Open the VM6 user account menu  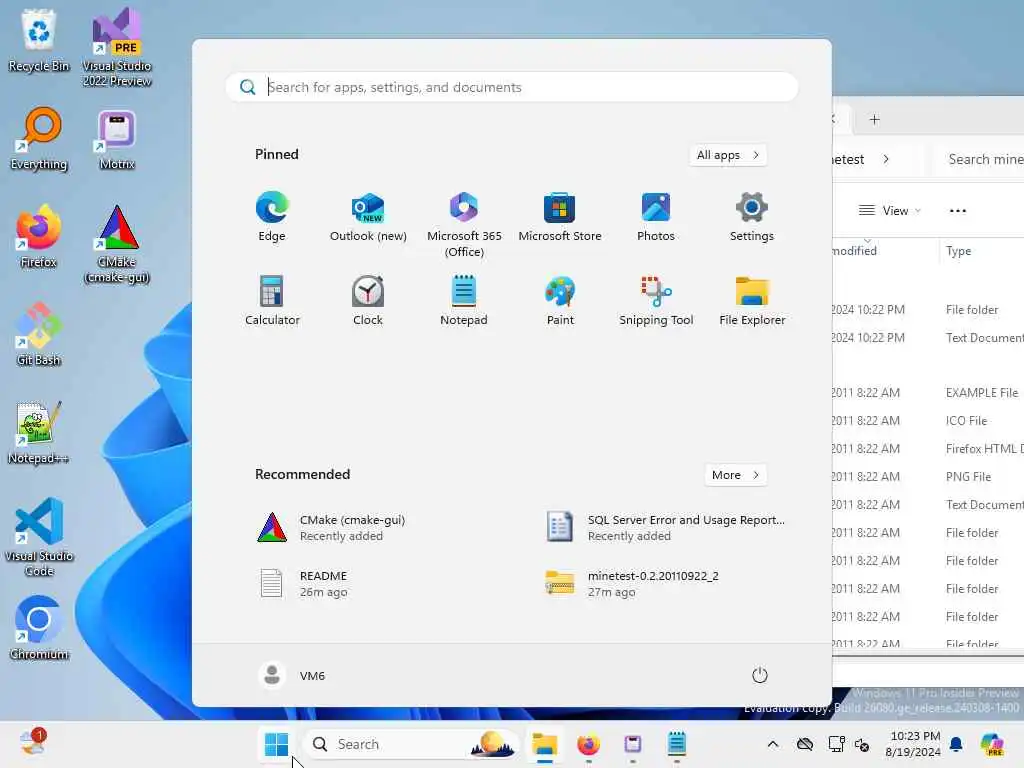[292, 675]
